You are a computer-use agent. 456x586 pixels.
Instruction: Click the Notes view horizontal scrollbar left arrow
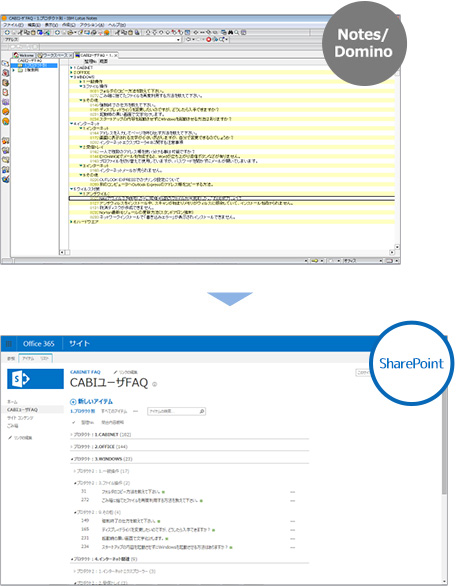(62, 253)
